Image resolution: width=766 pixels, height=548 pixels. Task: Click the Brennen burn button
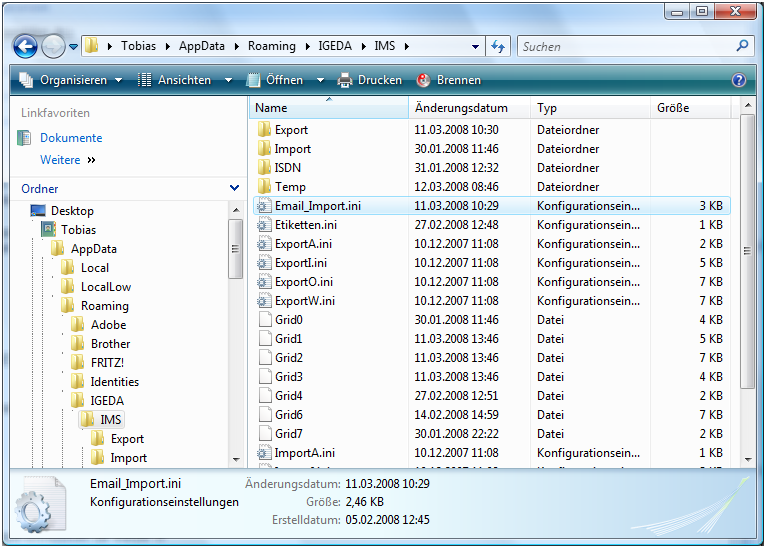click(x=448, y=80)
